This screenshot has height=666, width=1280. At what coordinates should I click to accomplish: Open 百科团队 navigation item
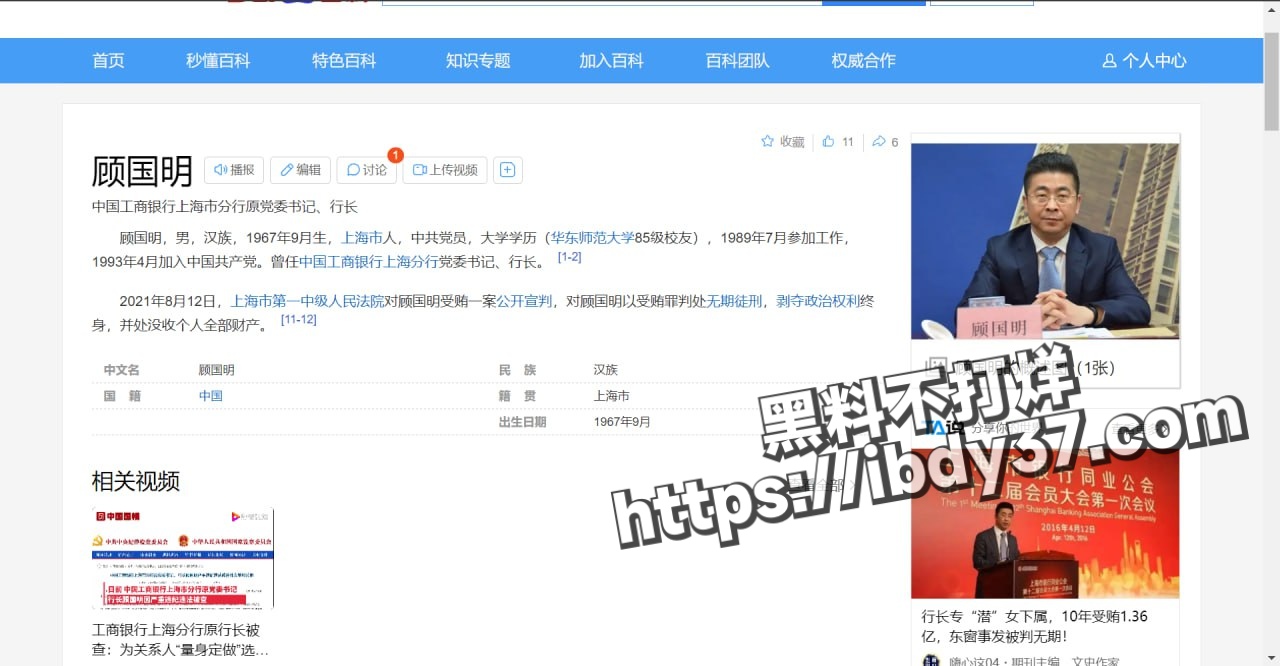[738, 60]
